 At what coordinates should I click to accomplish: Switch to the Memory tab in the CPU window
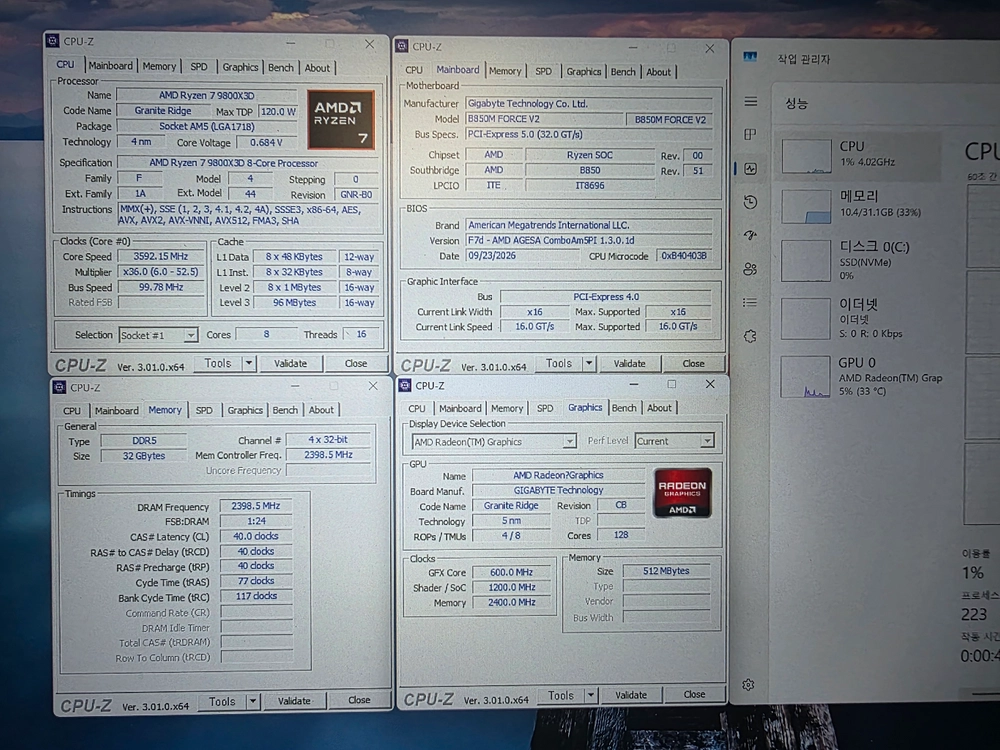click(x=159, y=66)
